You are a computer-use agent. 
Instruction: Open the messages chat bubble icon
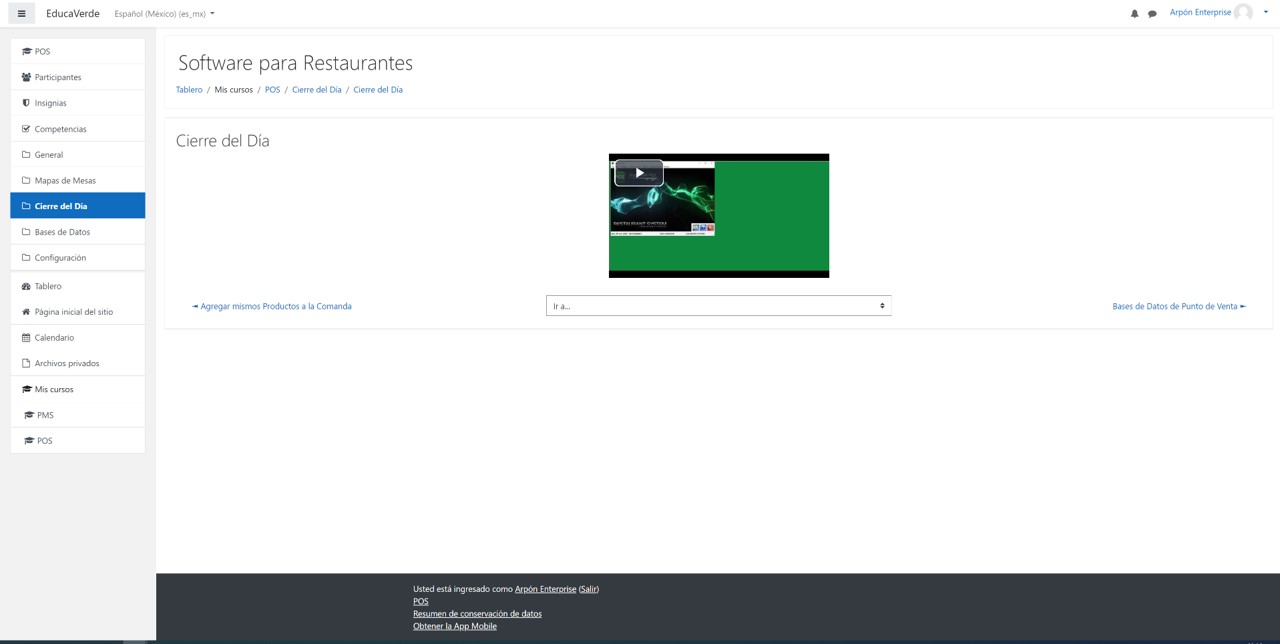click(1152, 14)
